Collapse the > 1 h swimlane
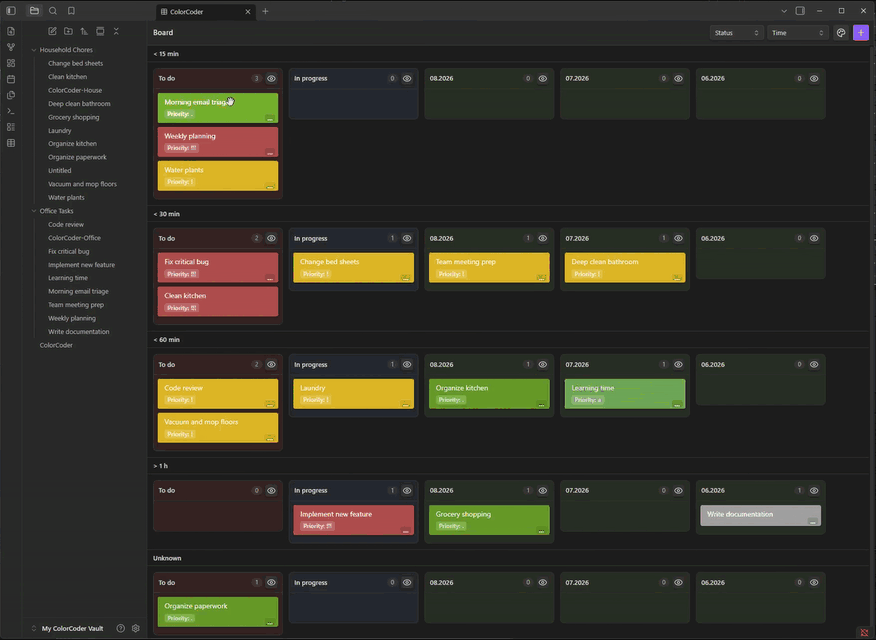Image resolution: width=876 pixels, height=640 pixels. (x=160, y=466)
